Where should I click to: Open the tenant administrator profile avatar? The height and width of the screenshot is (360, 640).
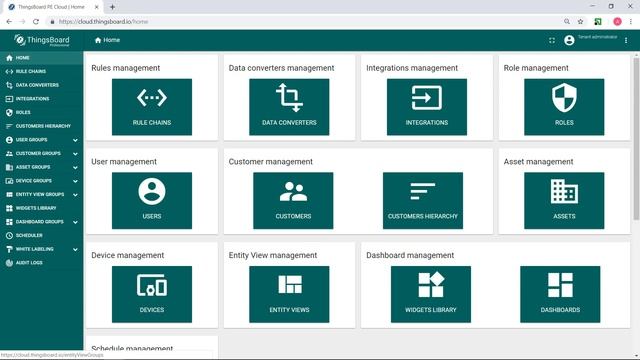click(569, 40)
